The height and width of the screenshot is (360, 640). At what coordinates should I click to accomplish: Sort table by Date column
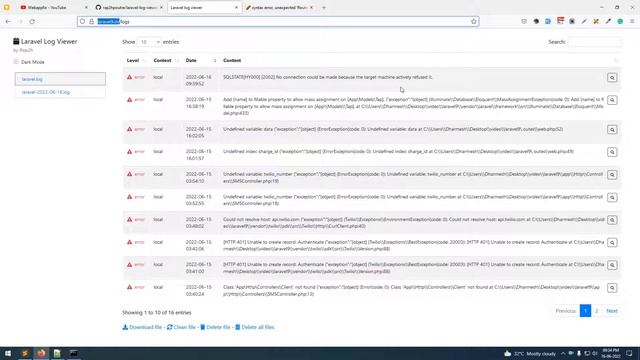[201, 60]
